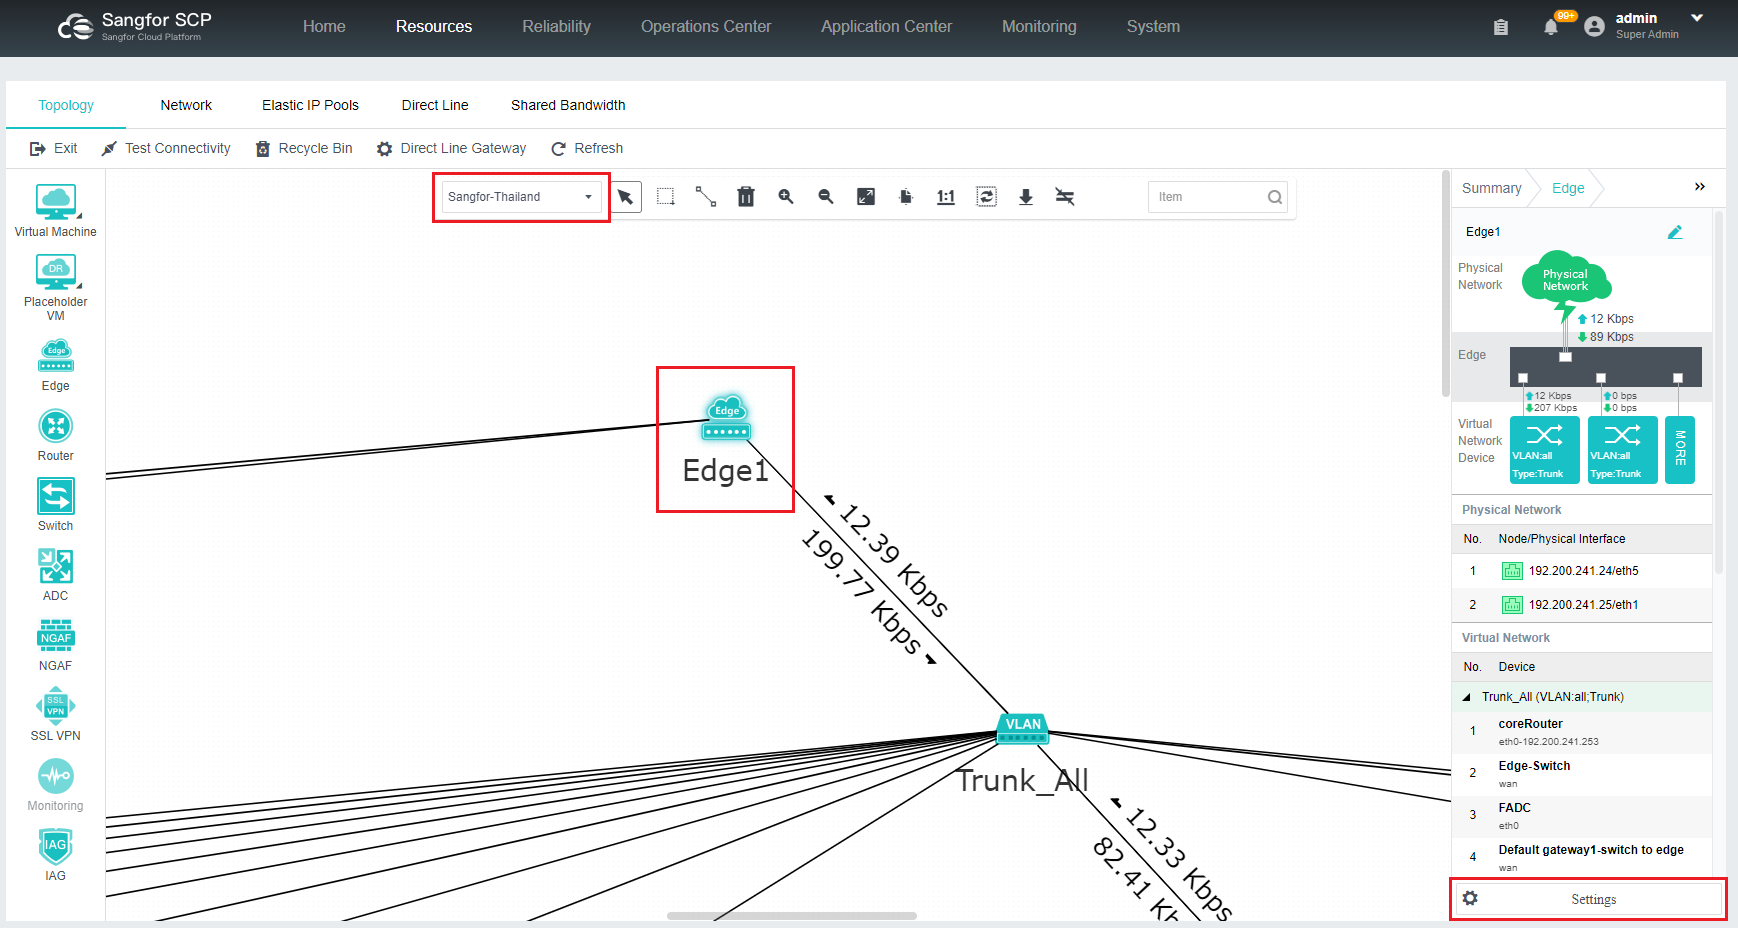Open the admin account dropdown arrow
Image resolution: width=1738 pixels, height=928 pixels.
coord(1697,18)
